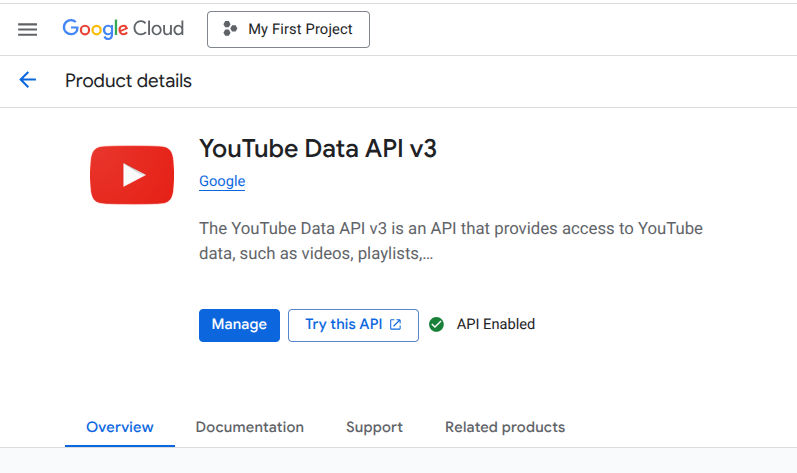Click the API Enabled status text
The image size is (797, 473).
496,324
